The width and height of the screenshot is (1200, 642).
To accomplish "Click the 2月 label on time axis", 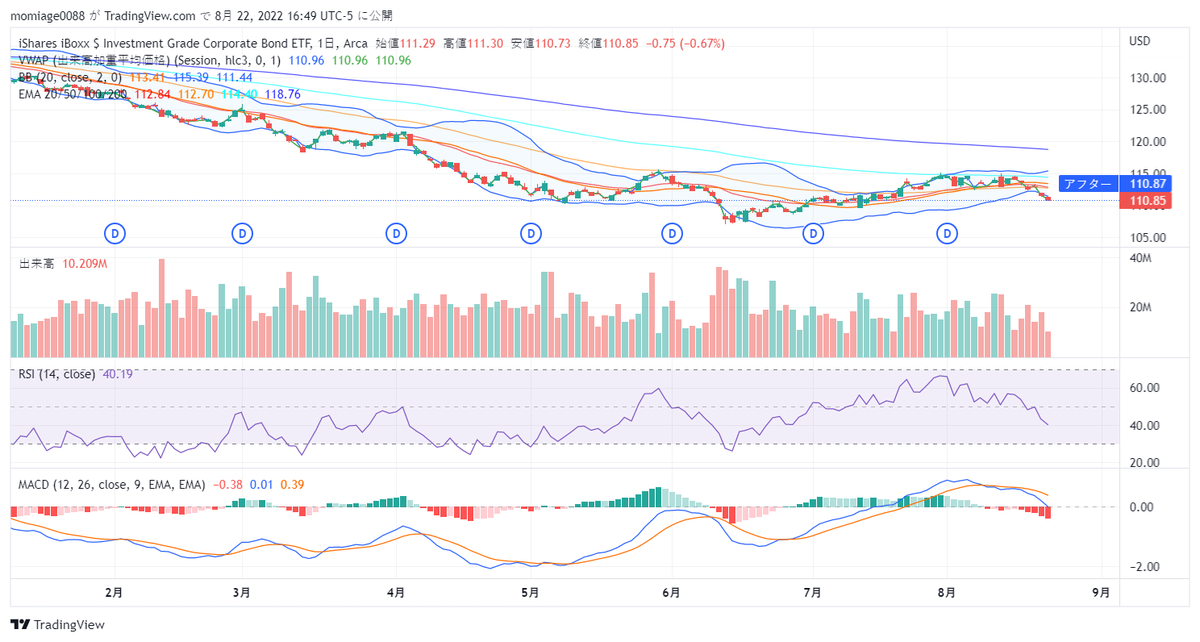I will coord(114,592).
